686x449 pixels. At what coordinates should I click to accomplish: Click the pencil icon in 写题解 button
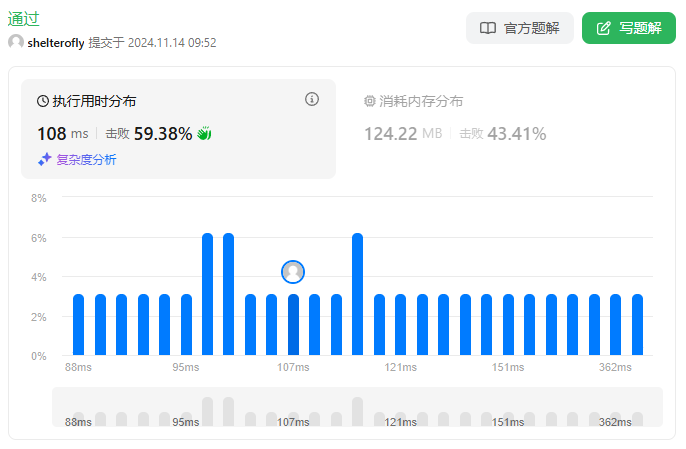603,28
